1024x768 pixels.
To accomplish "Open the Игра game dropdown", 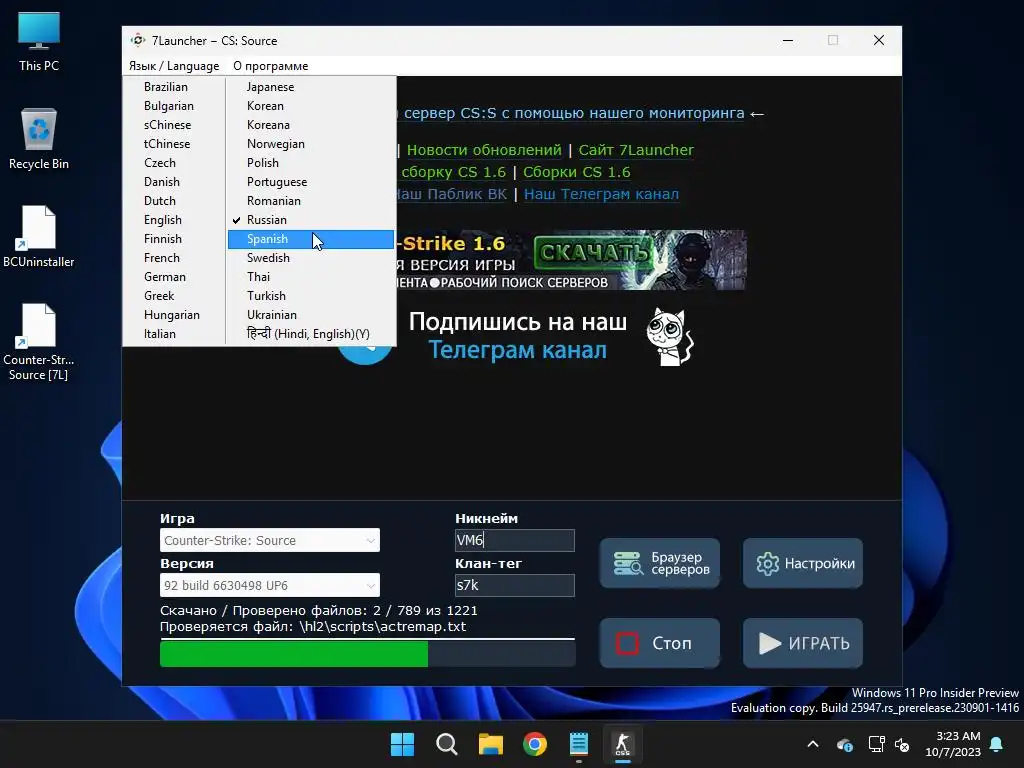I will pyautogui.click(x=270, y=540).
